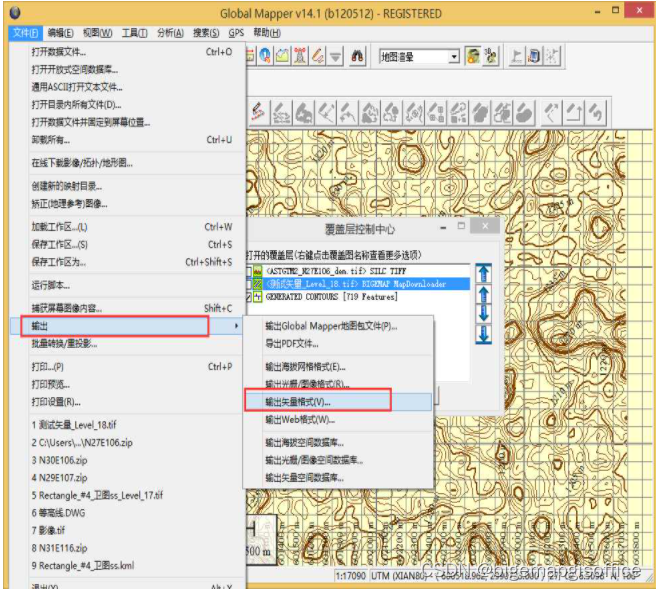The height and width of the screenshot is (590, 656).
Task: Select the View Shed tower tool icon
Action: tap(300, 56)
